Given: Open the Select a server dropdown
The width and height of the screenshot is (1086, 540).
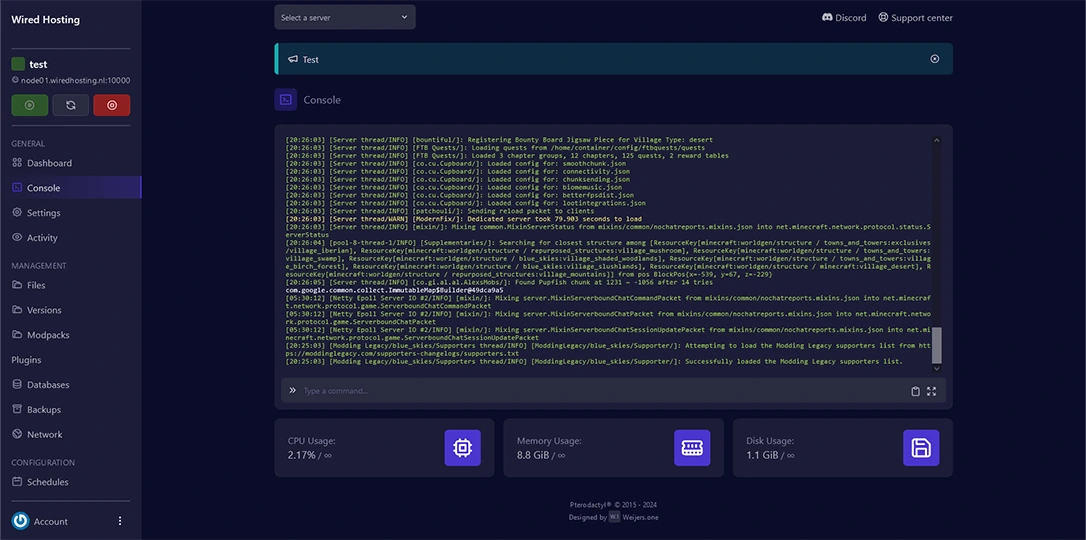Looking at the screenshot, I should 345,17.
